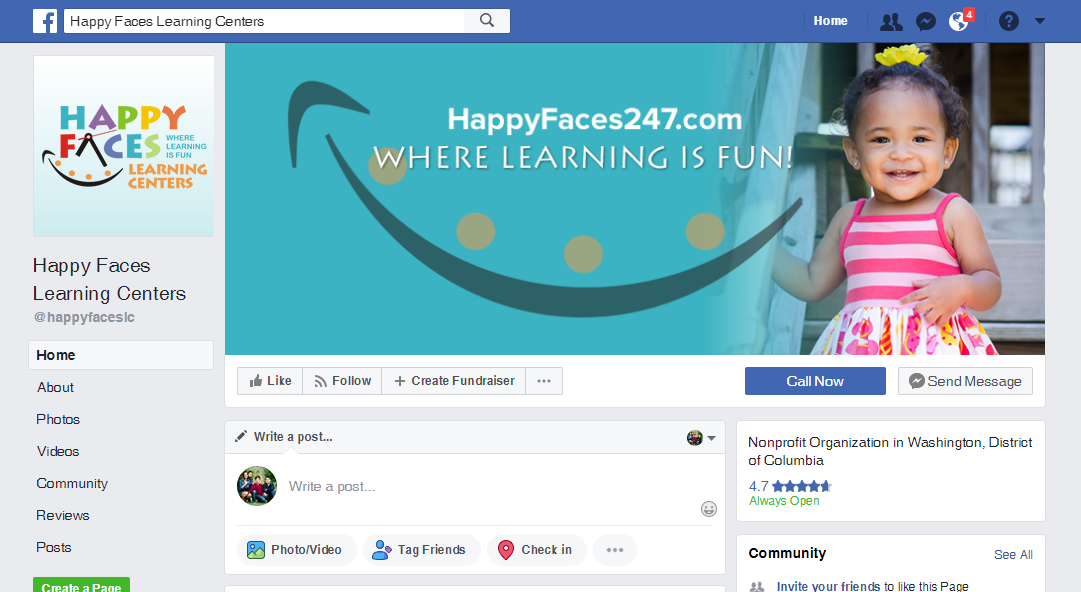The image size is (1081, 592).
Task: Open the cover photo of the smiling child
Action: pyautogui.click(x=634, y=198)
